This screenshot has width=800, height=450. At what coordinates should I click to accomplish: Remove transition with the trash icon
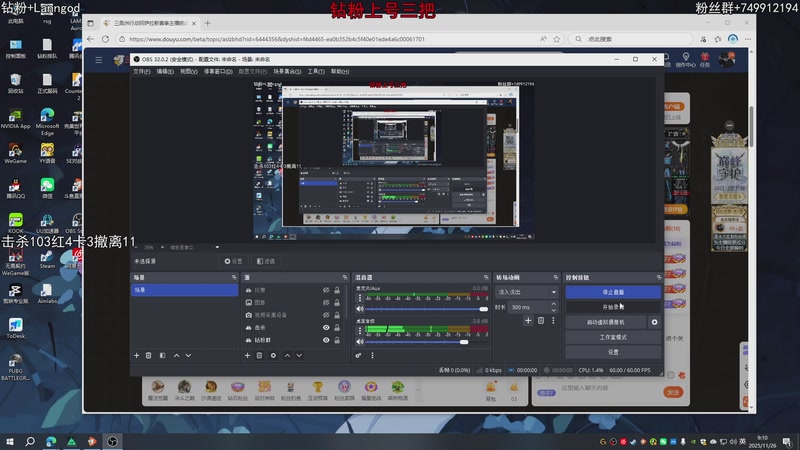point(541,320)
